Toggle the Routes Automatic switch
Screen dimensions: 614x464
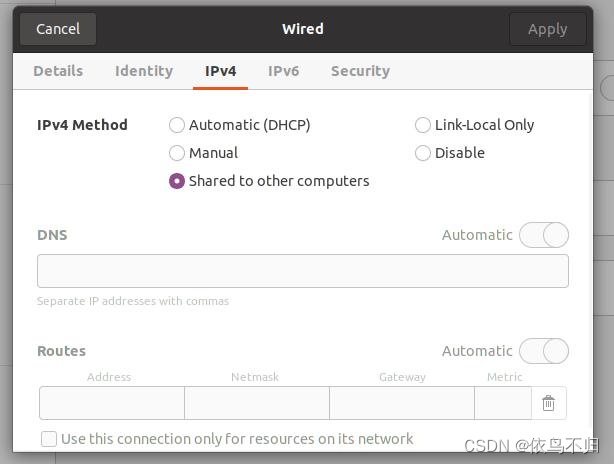point(544,351)
